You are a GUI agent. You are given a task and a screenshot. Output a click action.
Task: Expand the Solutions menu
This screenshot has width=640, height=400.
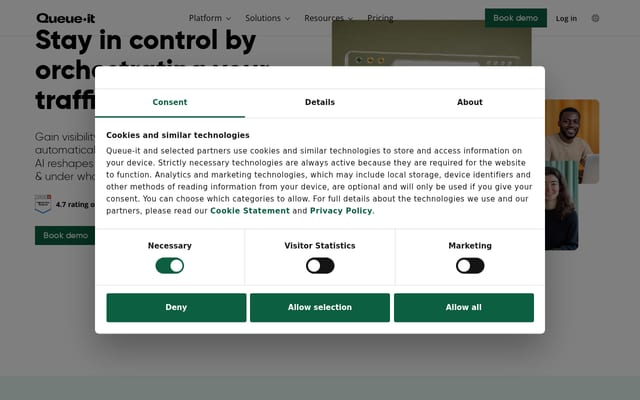tap(267, 18)
